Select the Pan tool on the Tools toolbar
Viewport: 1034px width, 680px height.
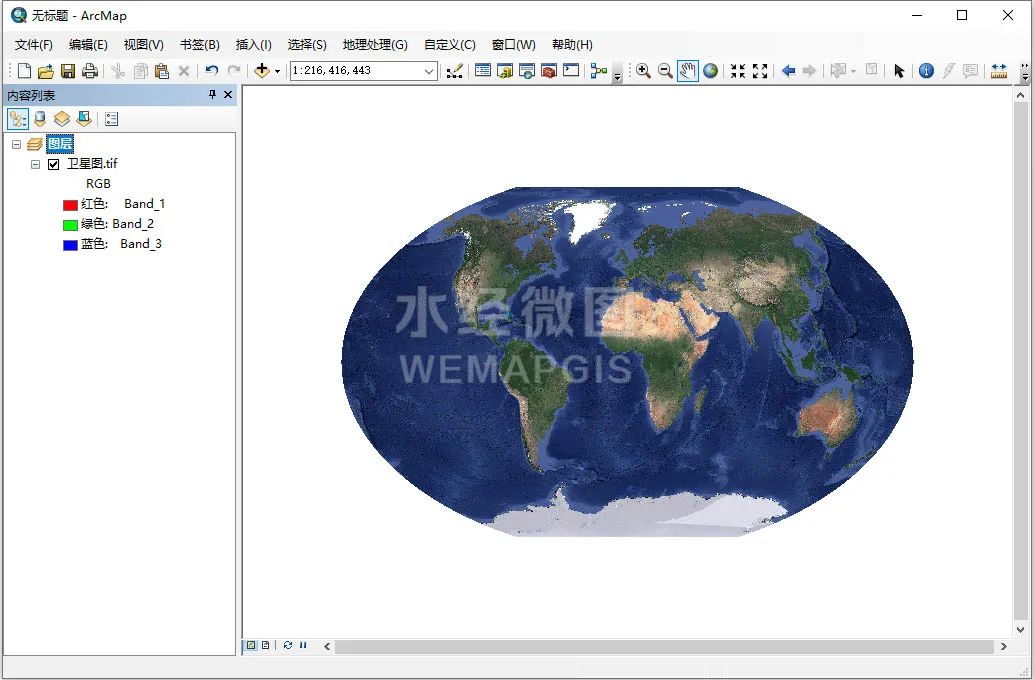pos(687,71)
